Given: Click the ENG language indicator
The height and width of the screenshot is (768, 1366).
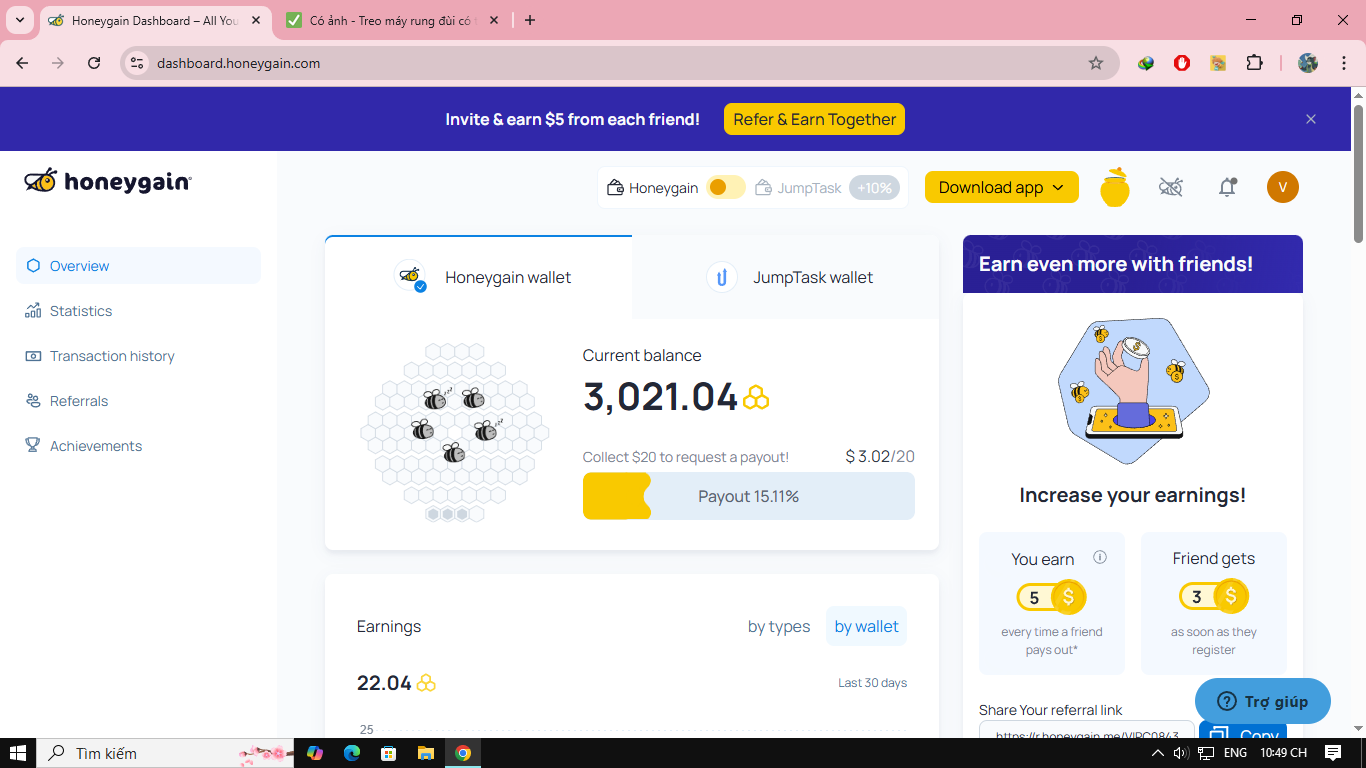Looking at the screenshot, I should tap(1235, 753).
